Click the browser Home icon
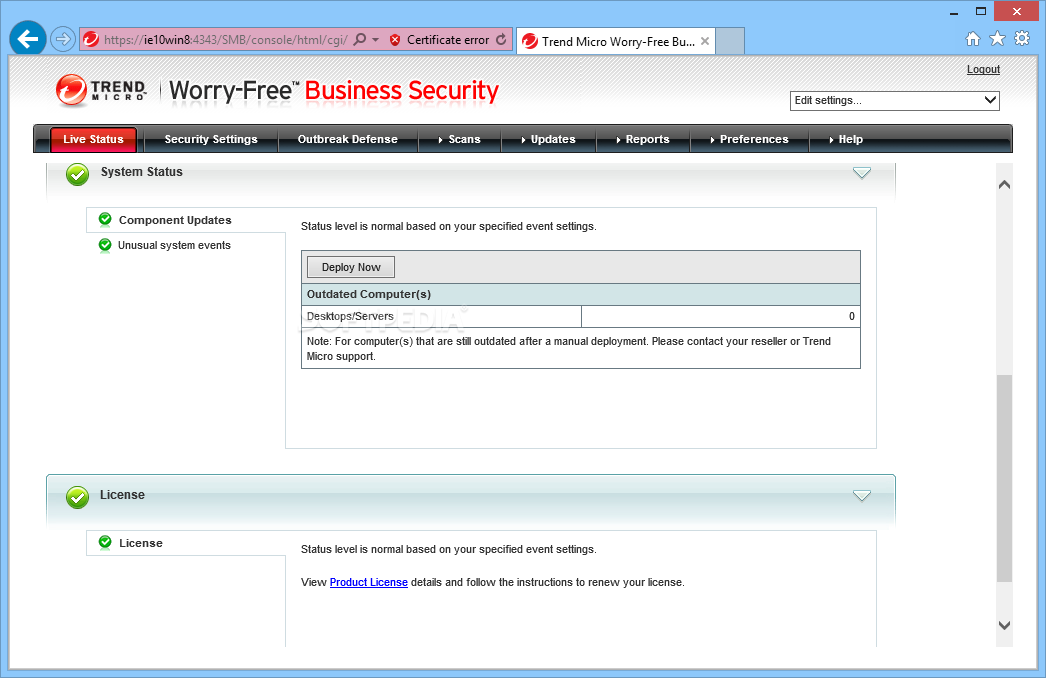 point(973,39)
